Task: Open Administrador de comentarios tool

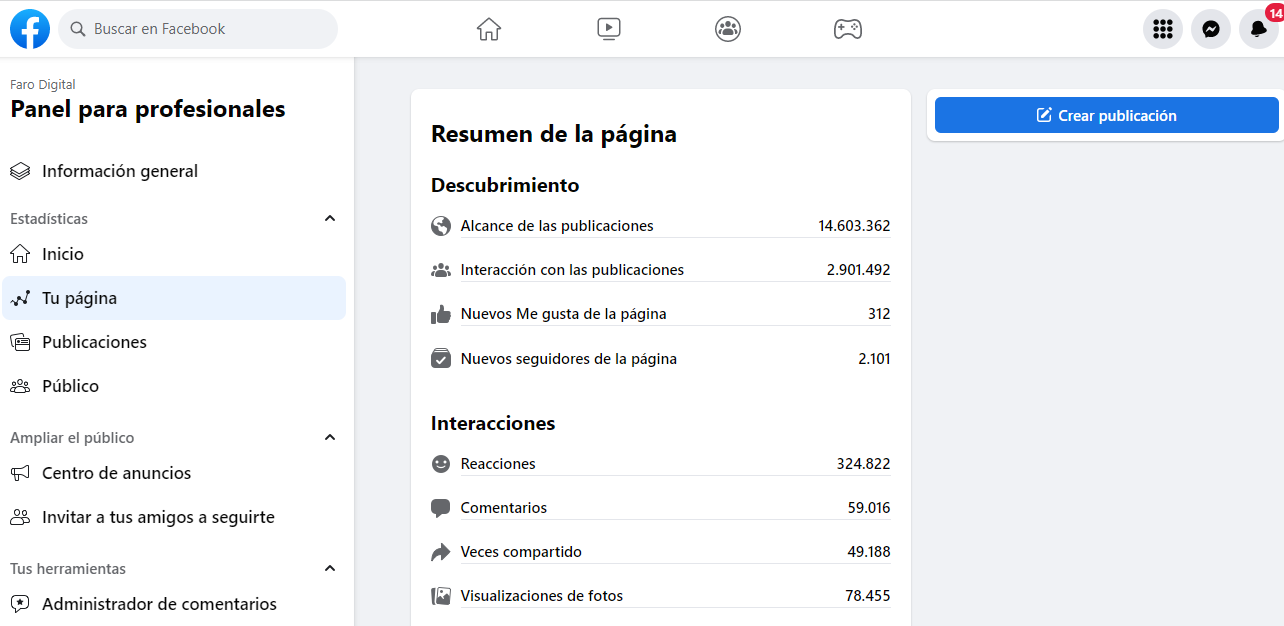Action: tap(159, 604)
